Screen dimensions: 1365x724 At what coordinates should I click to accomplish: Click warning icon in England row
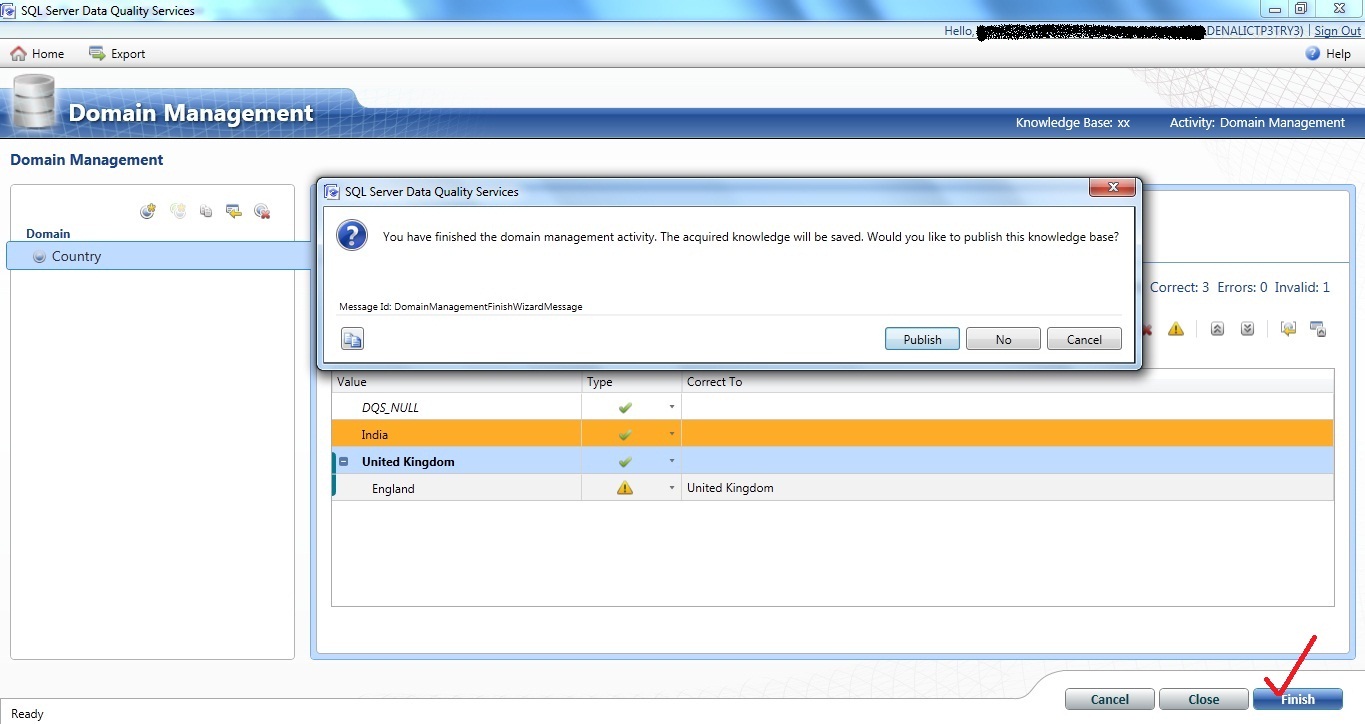tap(625, 488)
